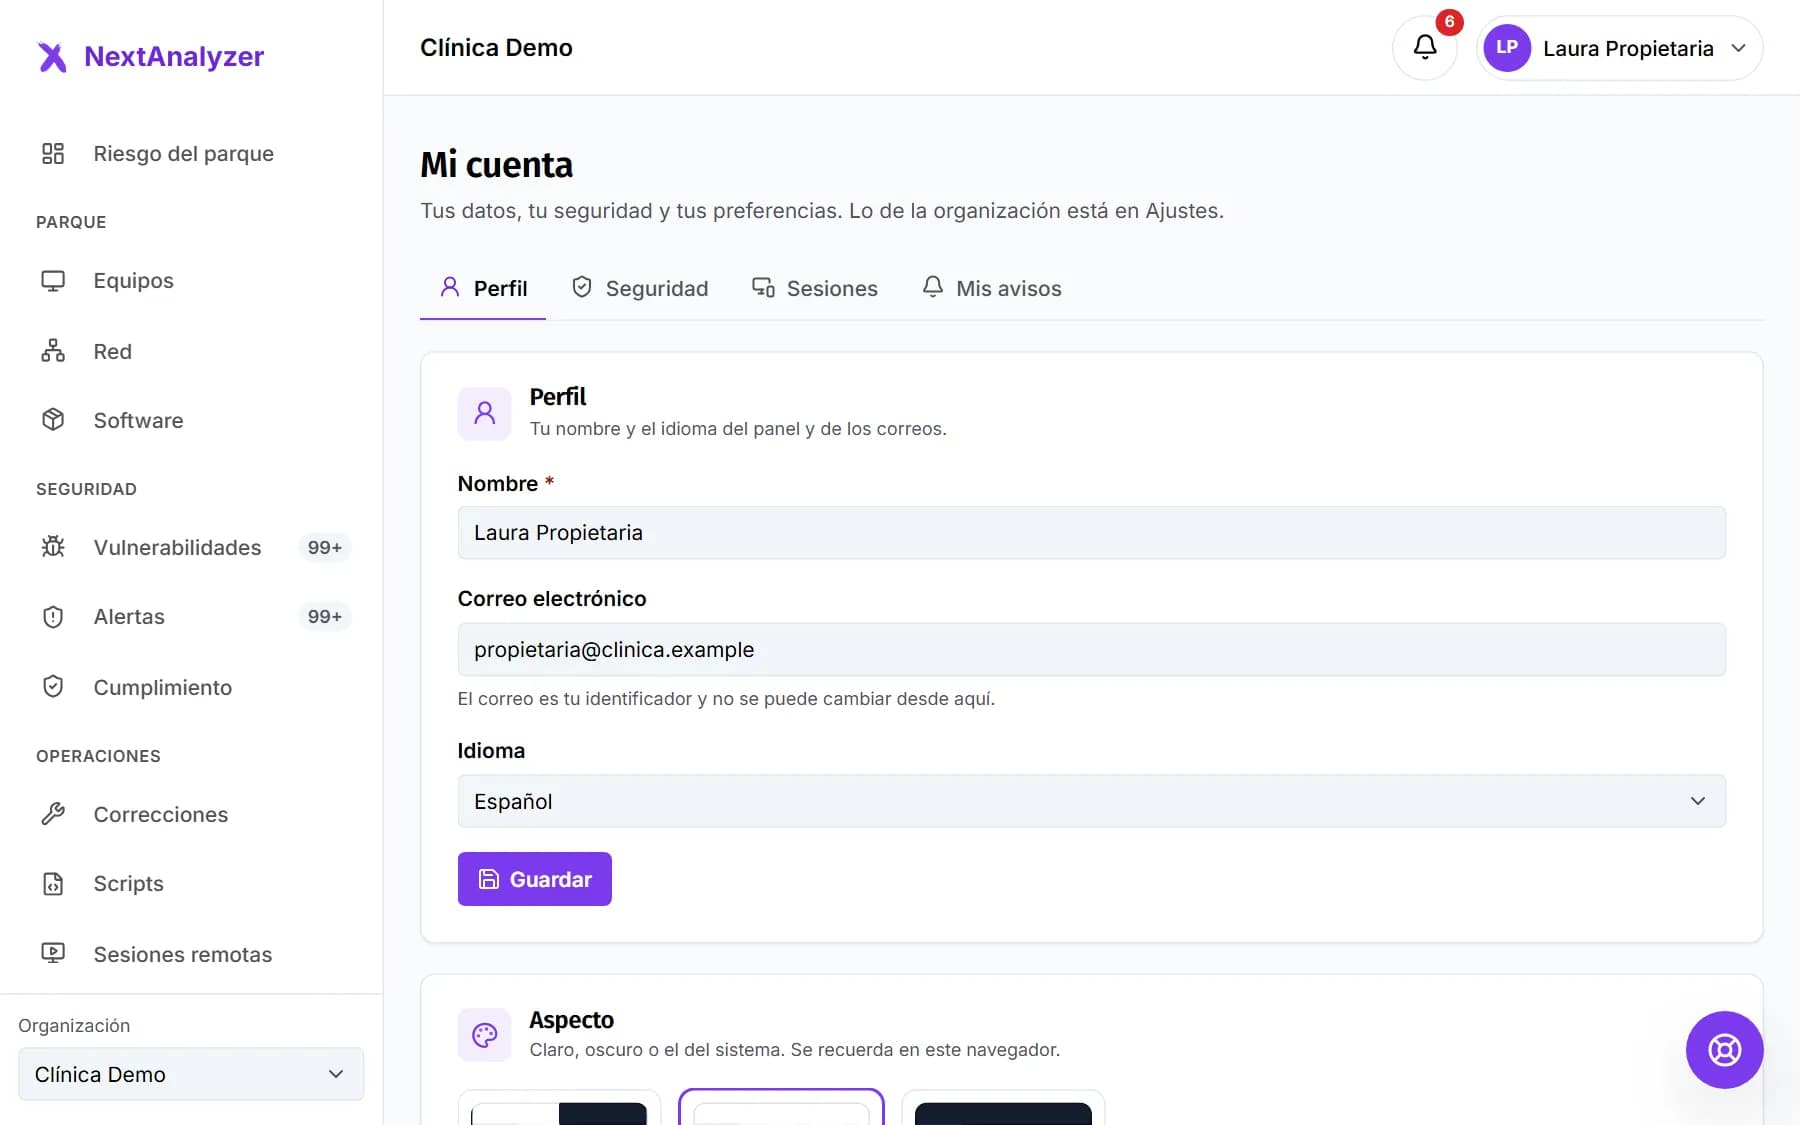Select the dark theme thumbnail

pyautogui.click(x=1003, y=1108)
